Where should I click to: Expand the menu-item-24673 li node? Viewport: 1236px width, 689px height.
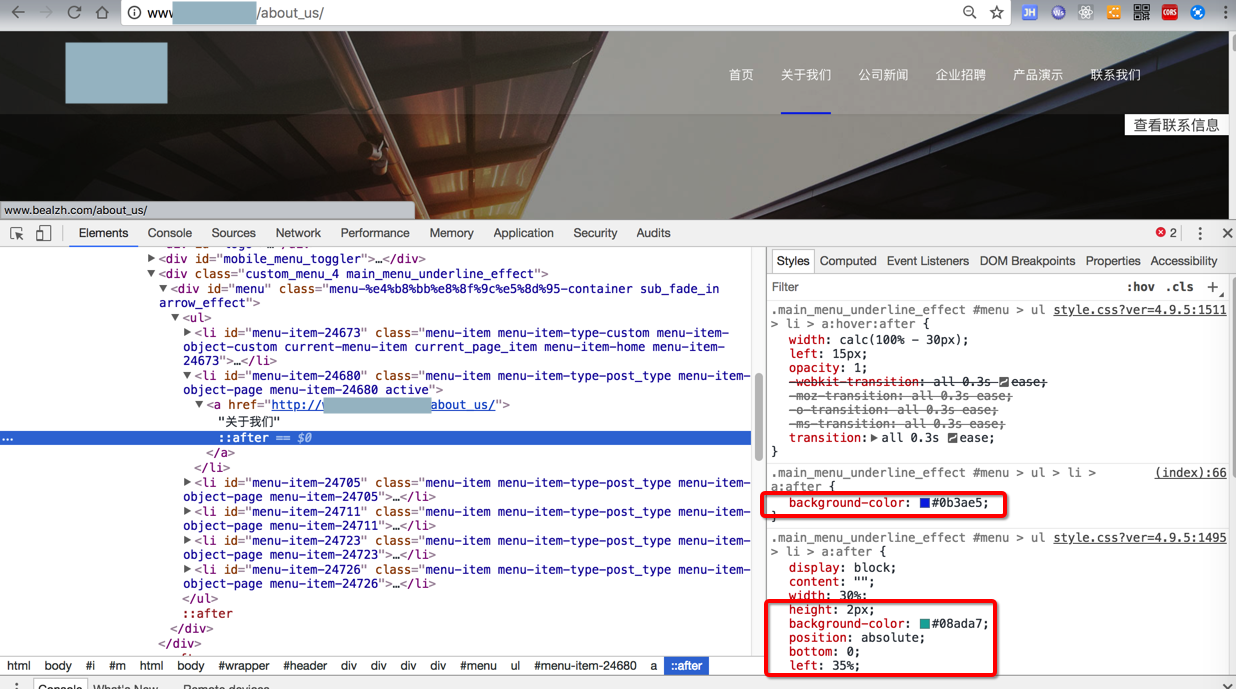tap(188, 333)
